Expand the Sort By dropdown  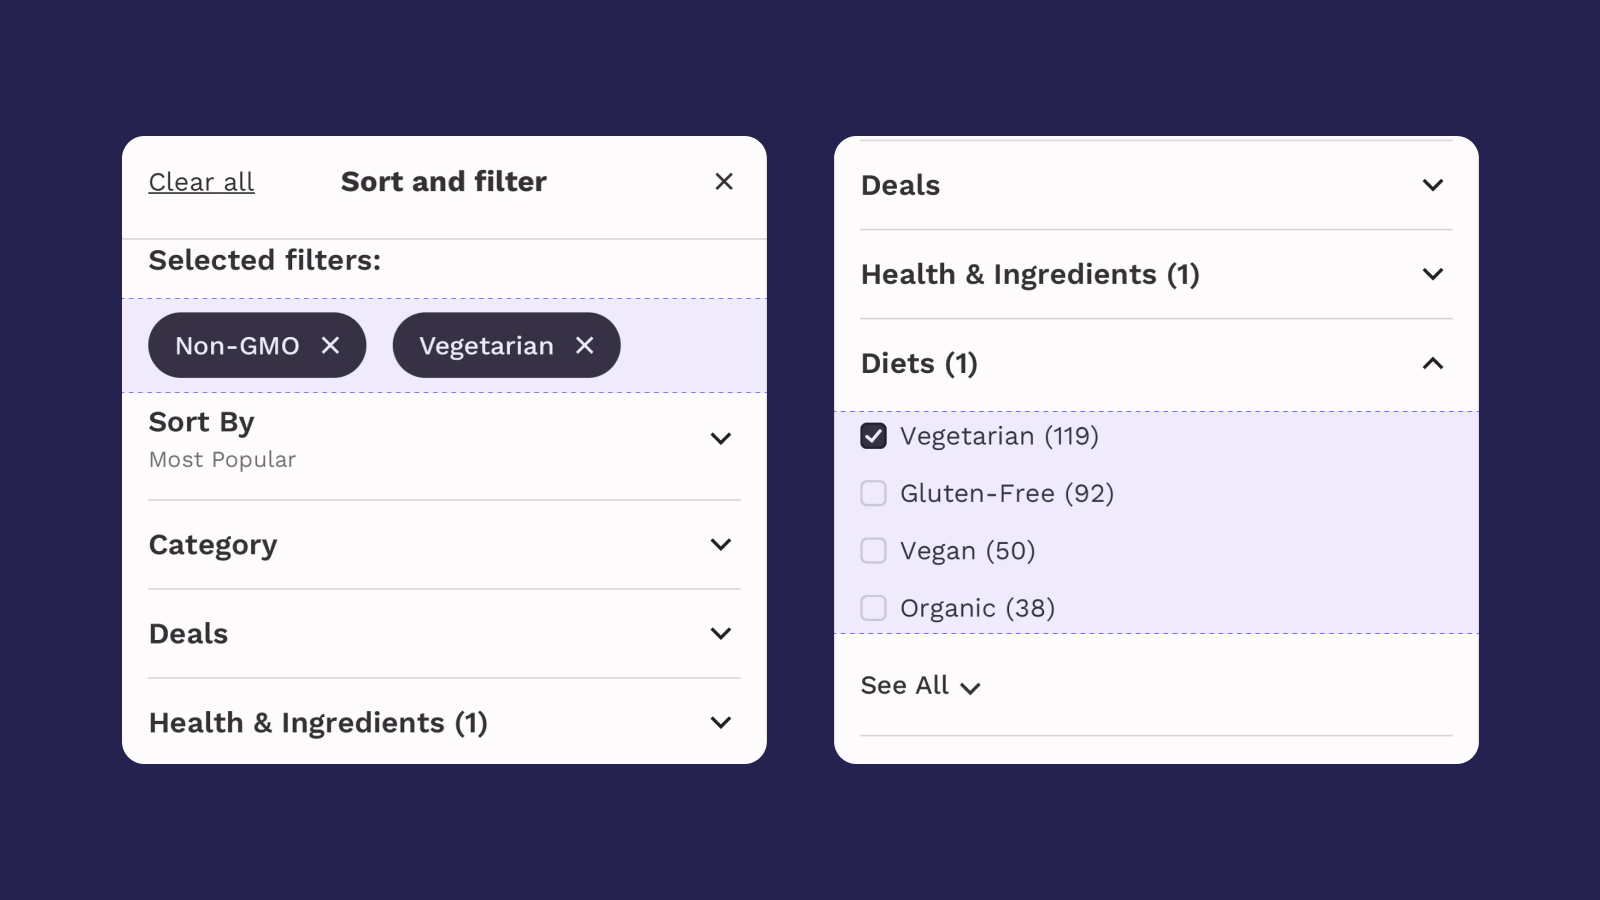click(x=720, y=438)
